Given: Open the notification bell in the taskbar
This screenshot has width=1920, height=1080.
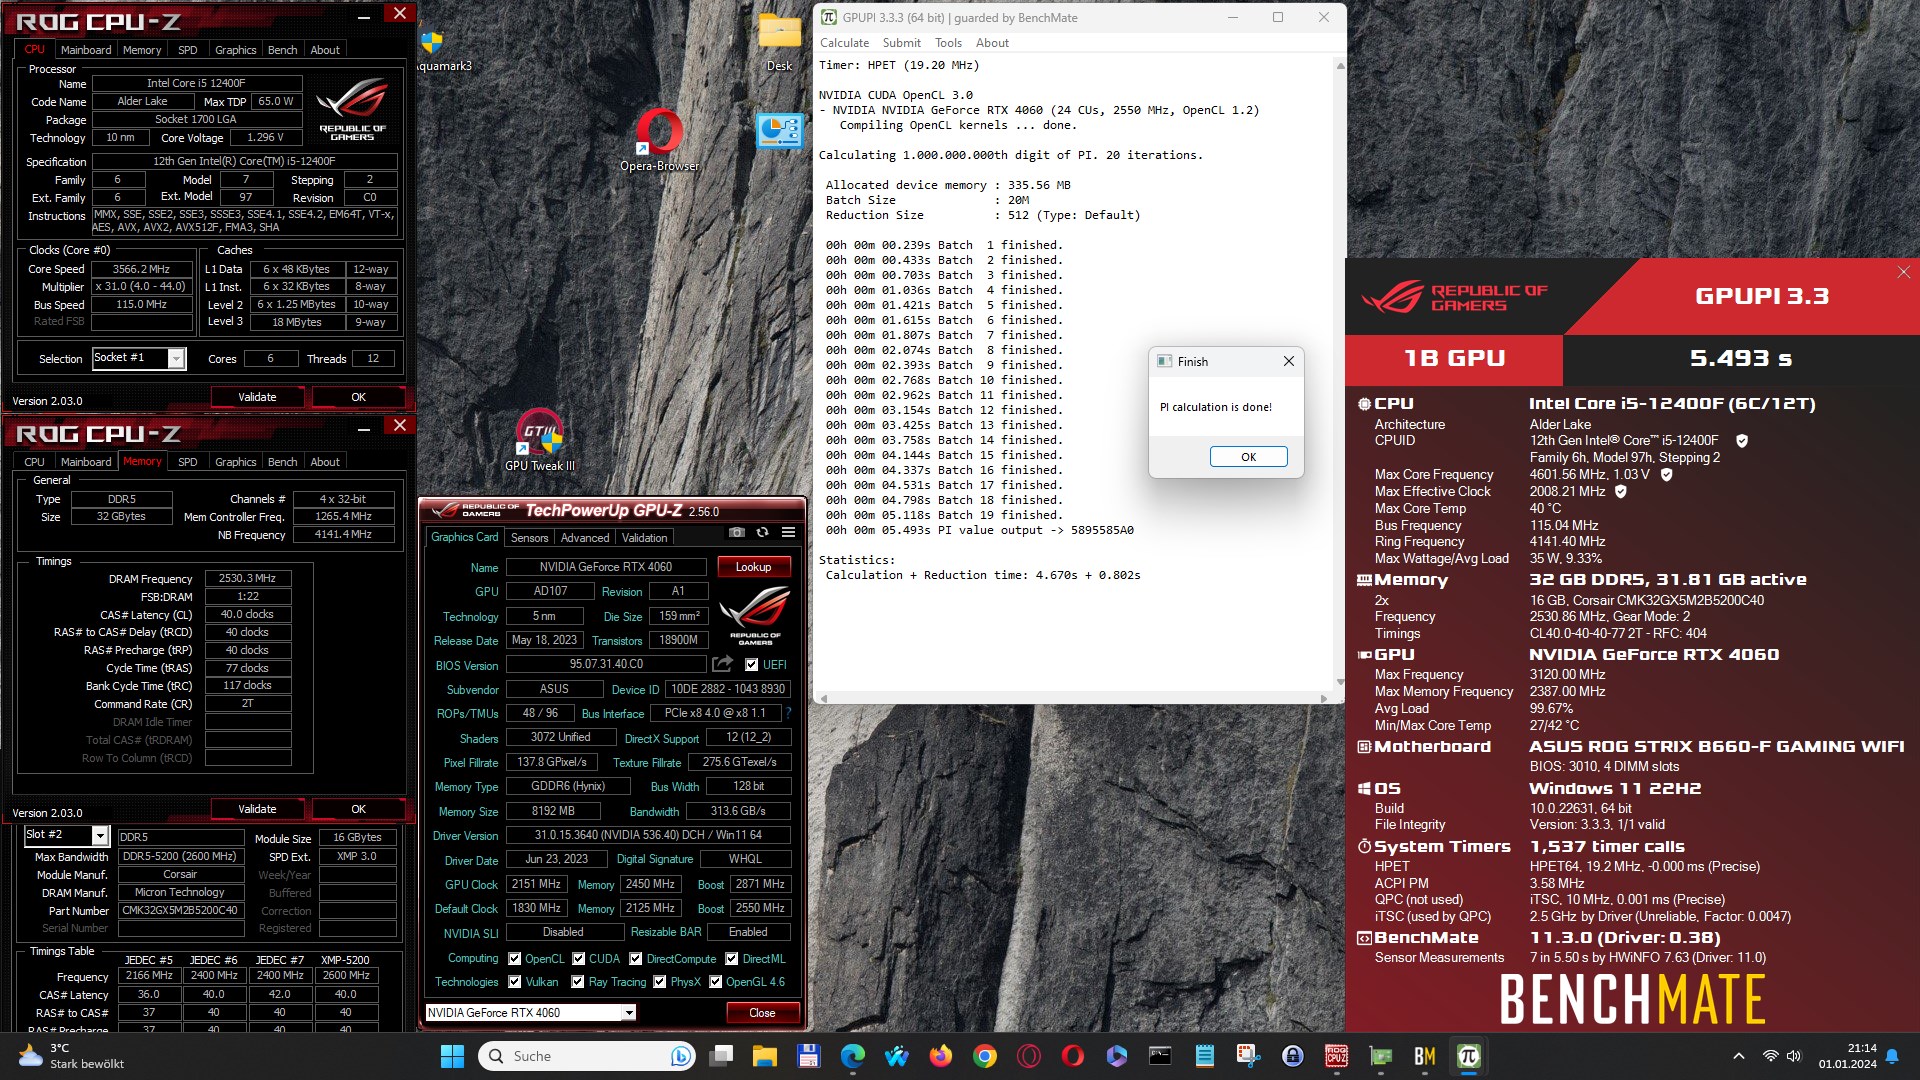Looking at the screenshot, I should click(x=1892, y=1056).
